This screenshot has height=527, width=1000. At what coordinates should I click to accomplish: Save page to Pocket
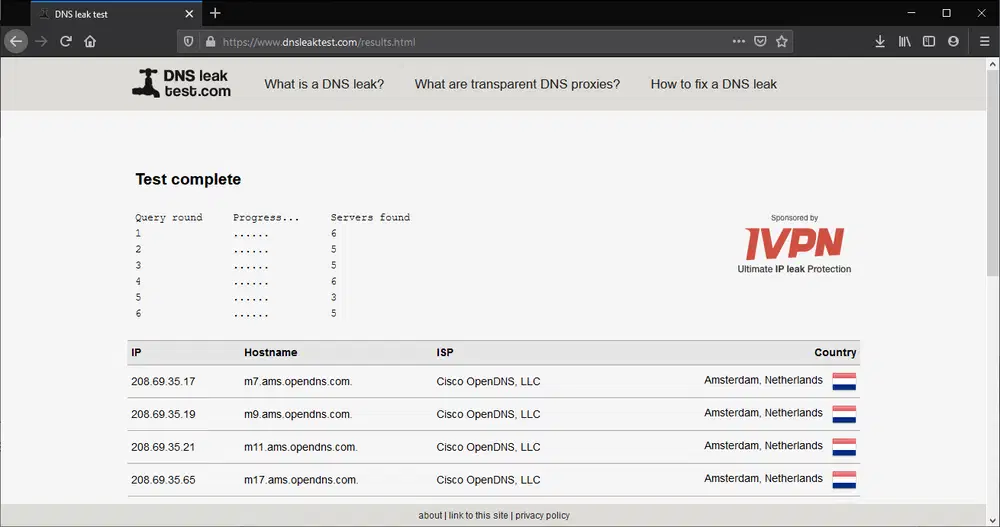click(760, 41)
